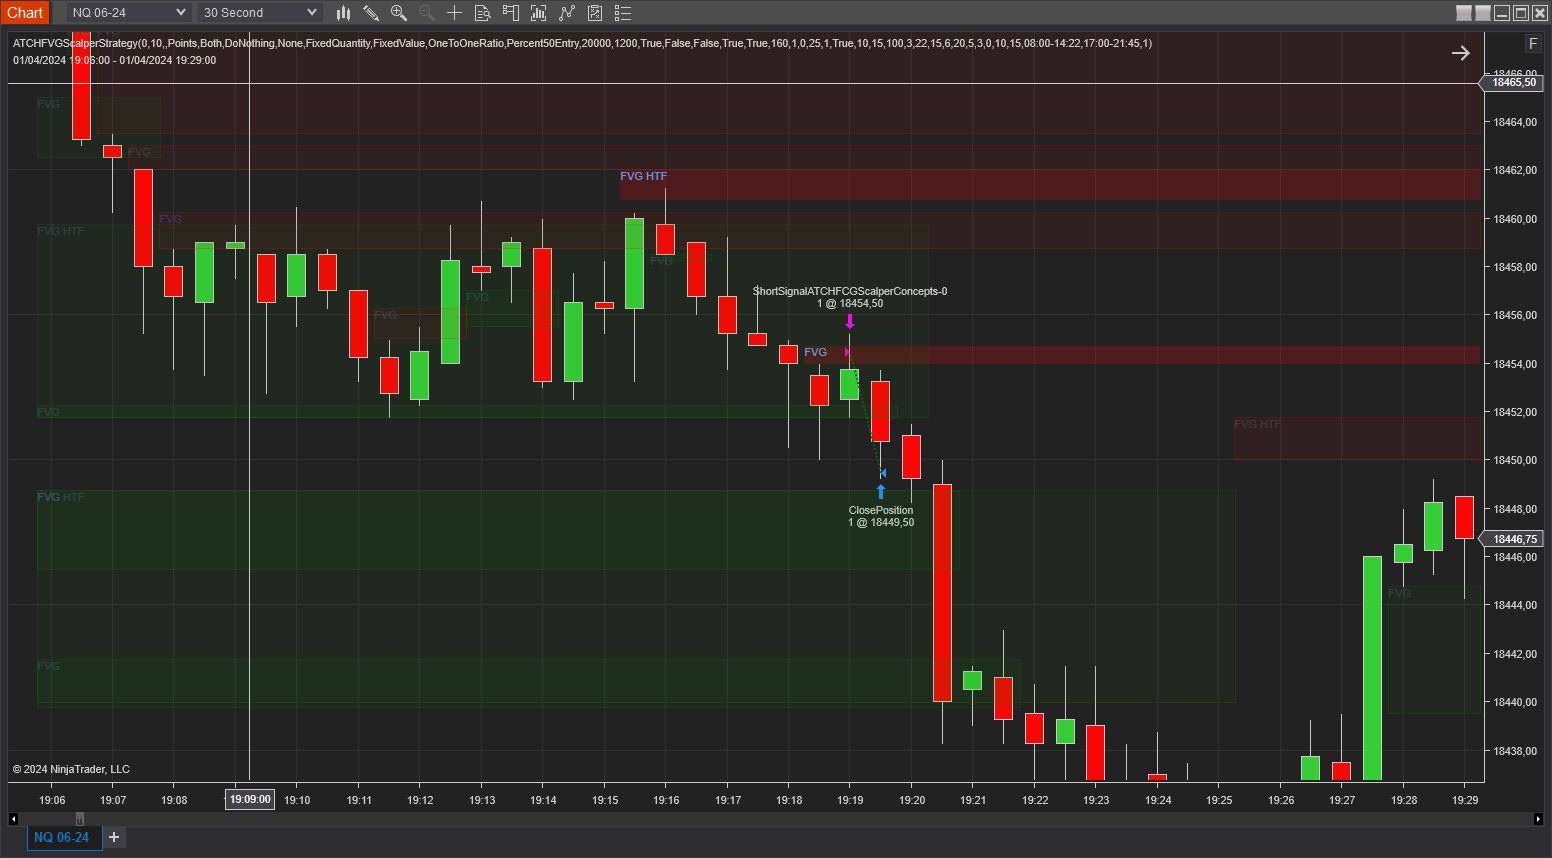Click the highlighted 19:09:00 time marker
The image size is (1552, 858).
pyautogui.click(x=249, y=799)
